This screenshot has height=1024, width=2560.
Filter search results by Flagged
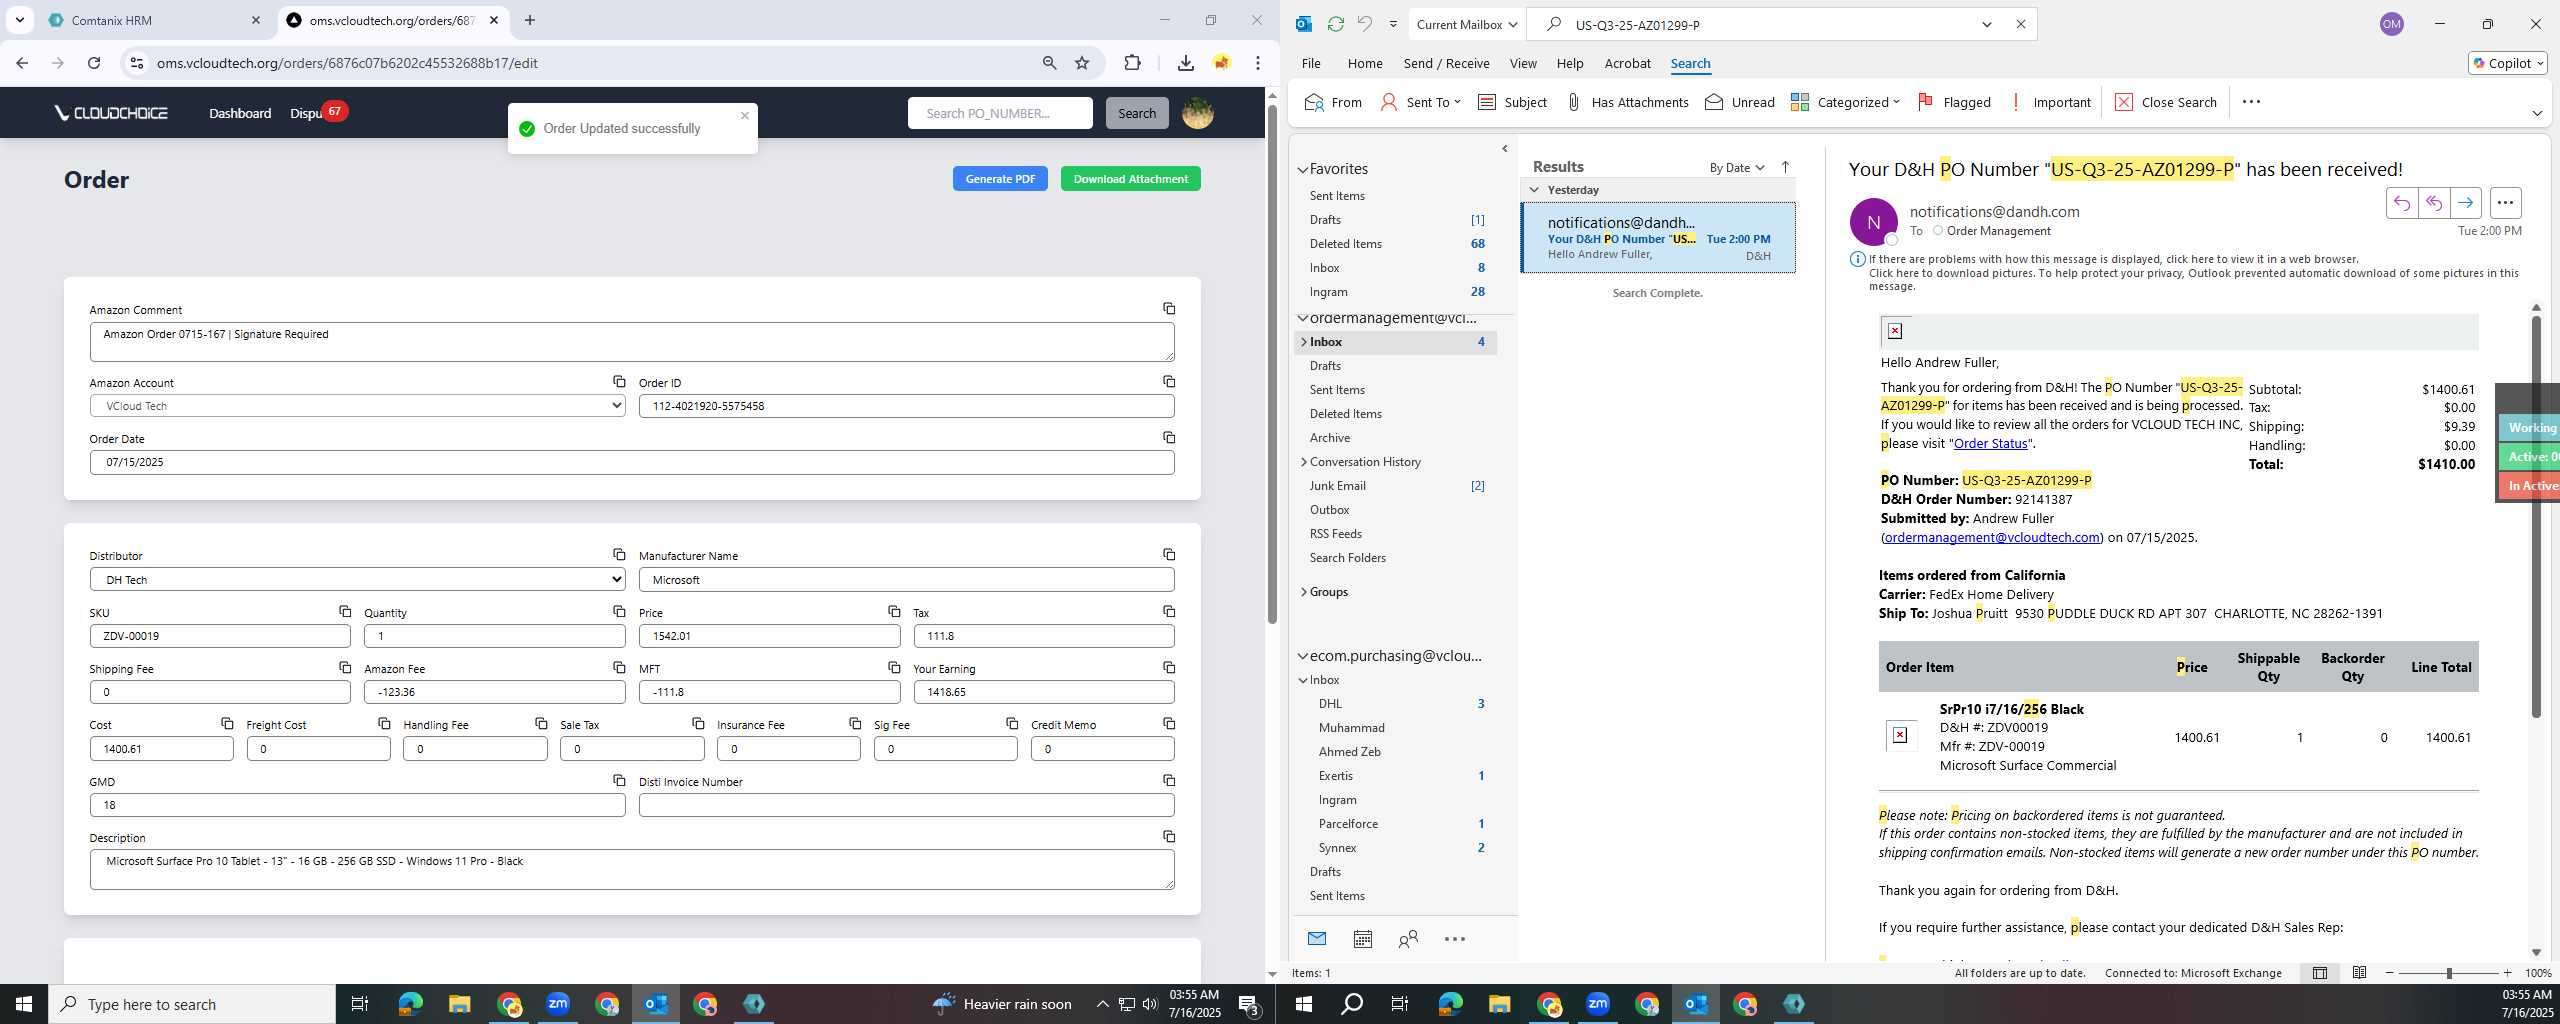click(1953, 102)
